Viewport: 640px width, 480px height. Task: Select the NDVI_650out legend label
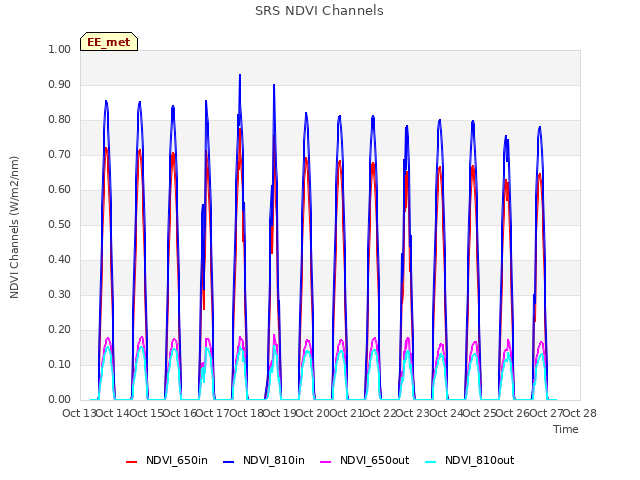click(x=374, y=460)
